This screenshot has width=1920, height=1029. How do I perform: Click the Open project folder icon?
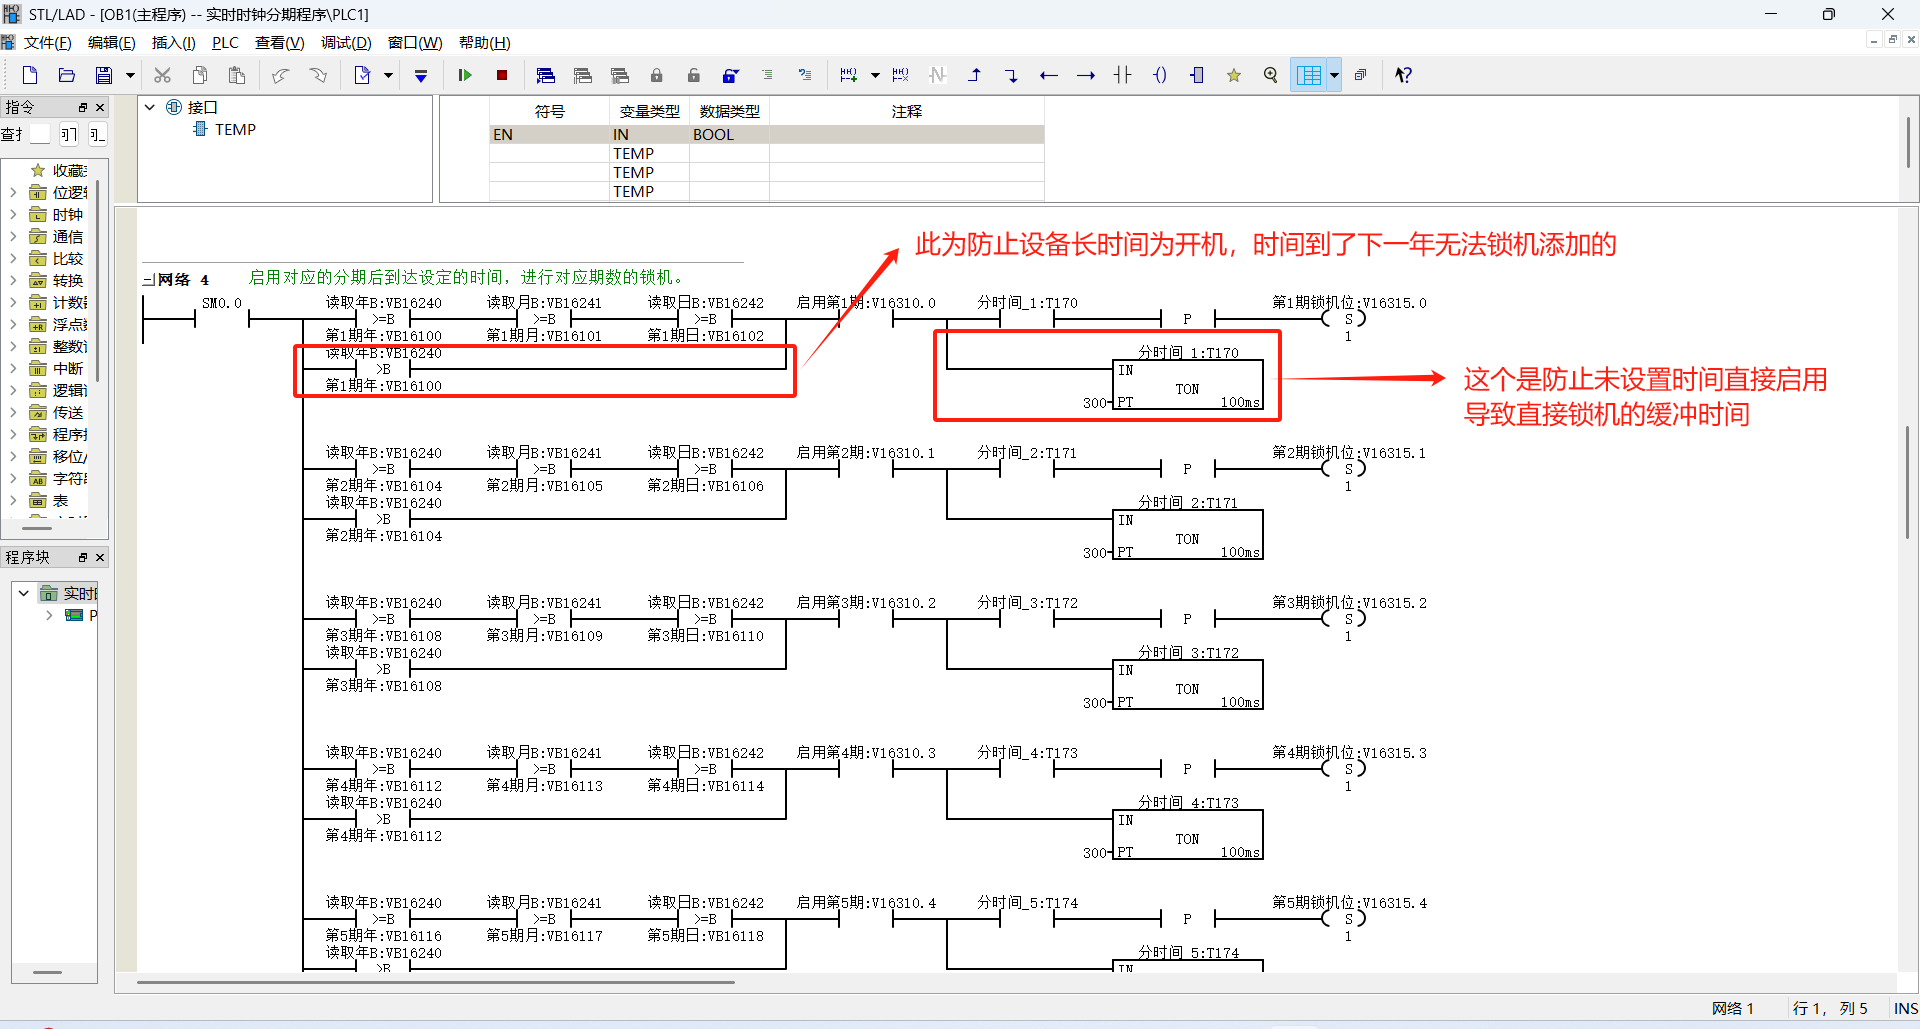point(67,75)
